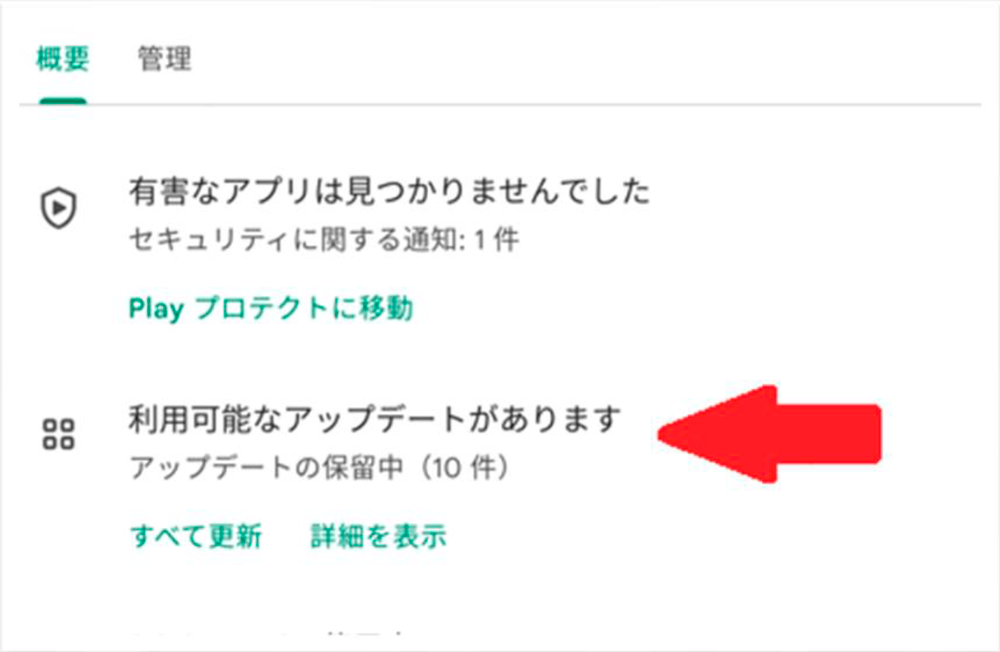Switch to the 概要 tab
Viewport: 1000px width, 652px height.
[x=62, y=59]
